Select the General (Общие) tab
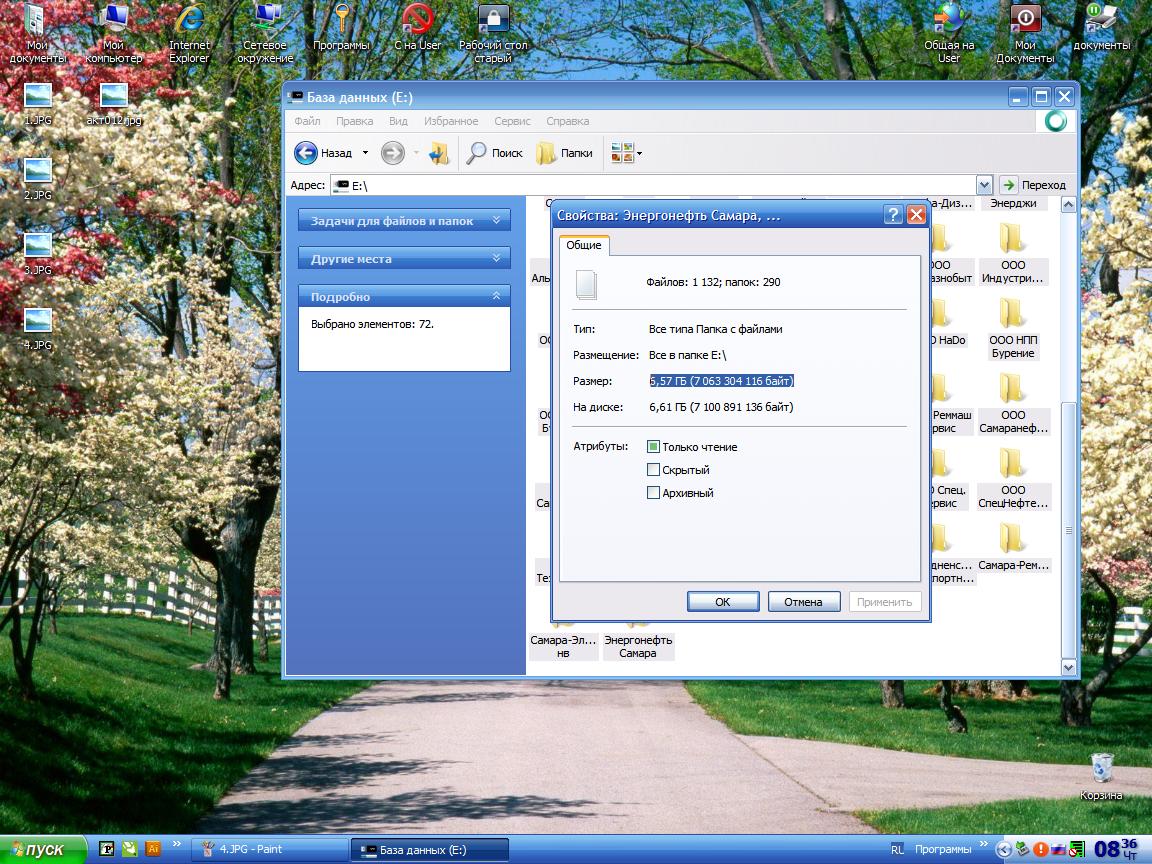Image resolution: width=1152 pixels, height=864 pixels. (x=584, y=245)
